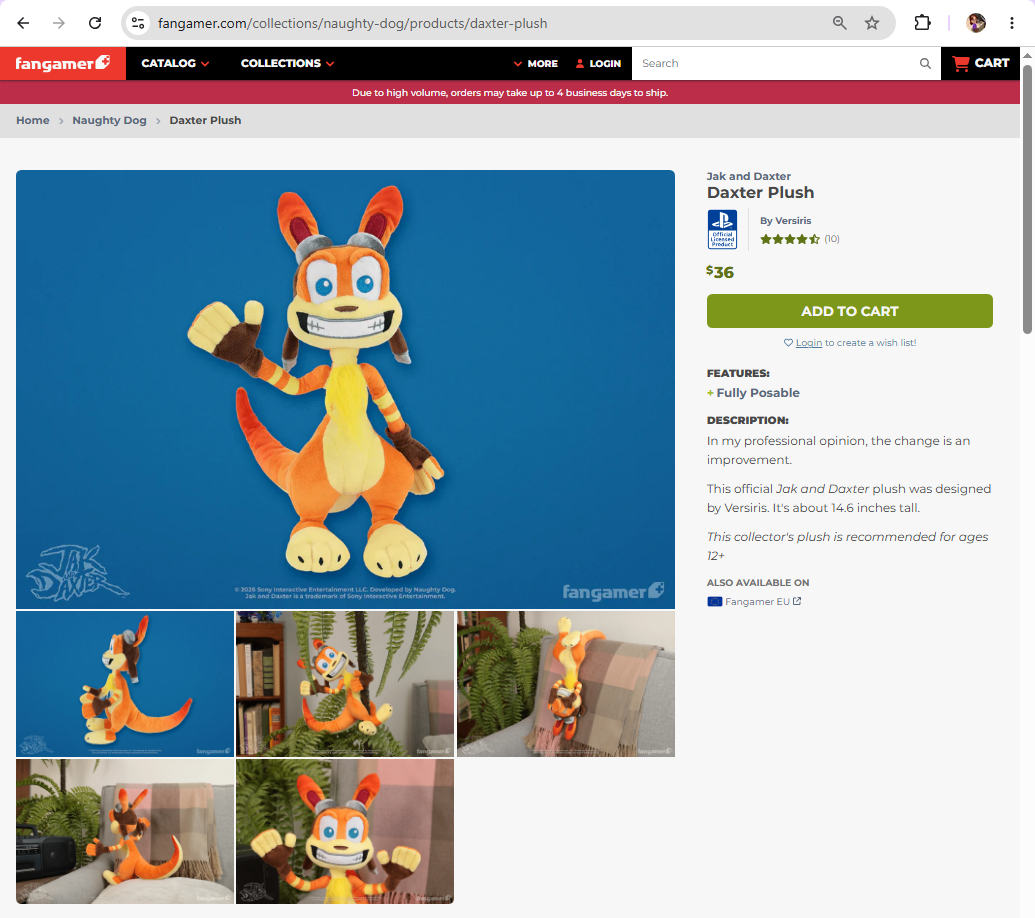Expand the Catalog dropdown menu

tap(175, 63)
